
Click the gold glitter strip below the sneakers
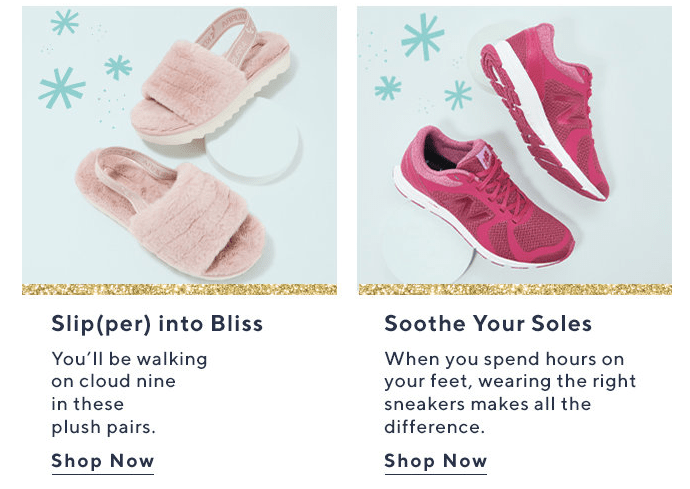click(x=514, y=289)
